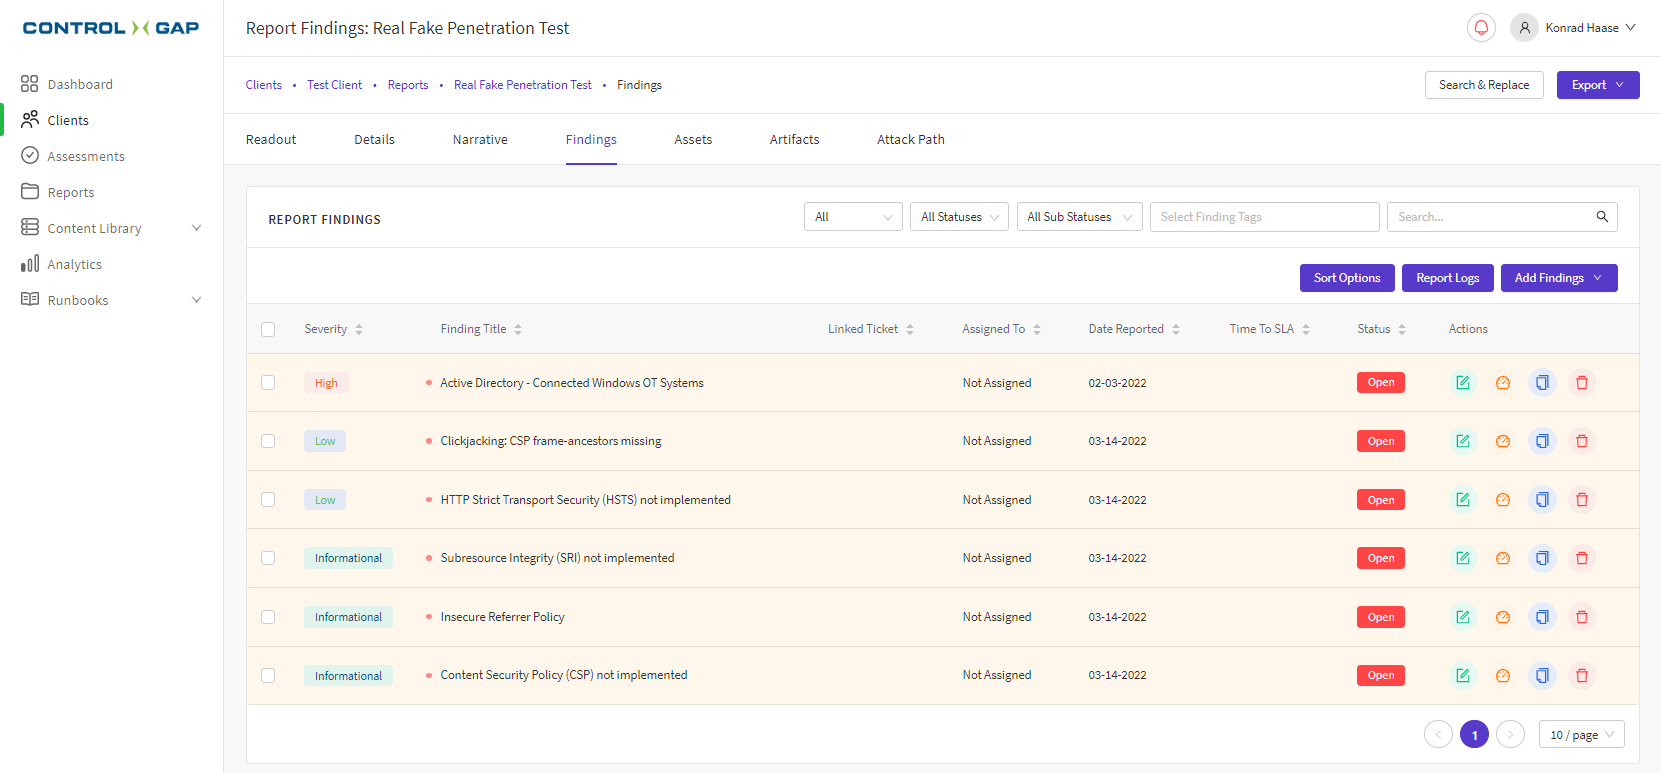Select the Insecure Referrer Policy row checkbox
Screen dimensions: 1661x773
268,617
